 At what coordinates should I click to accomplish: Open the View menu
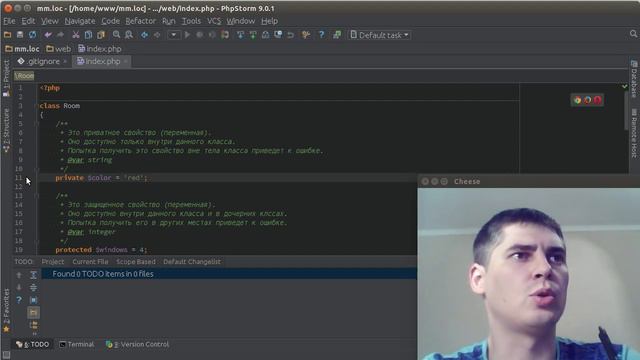tap(49, 21)
